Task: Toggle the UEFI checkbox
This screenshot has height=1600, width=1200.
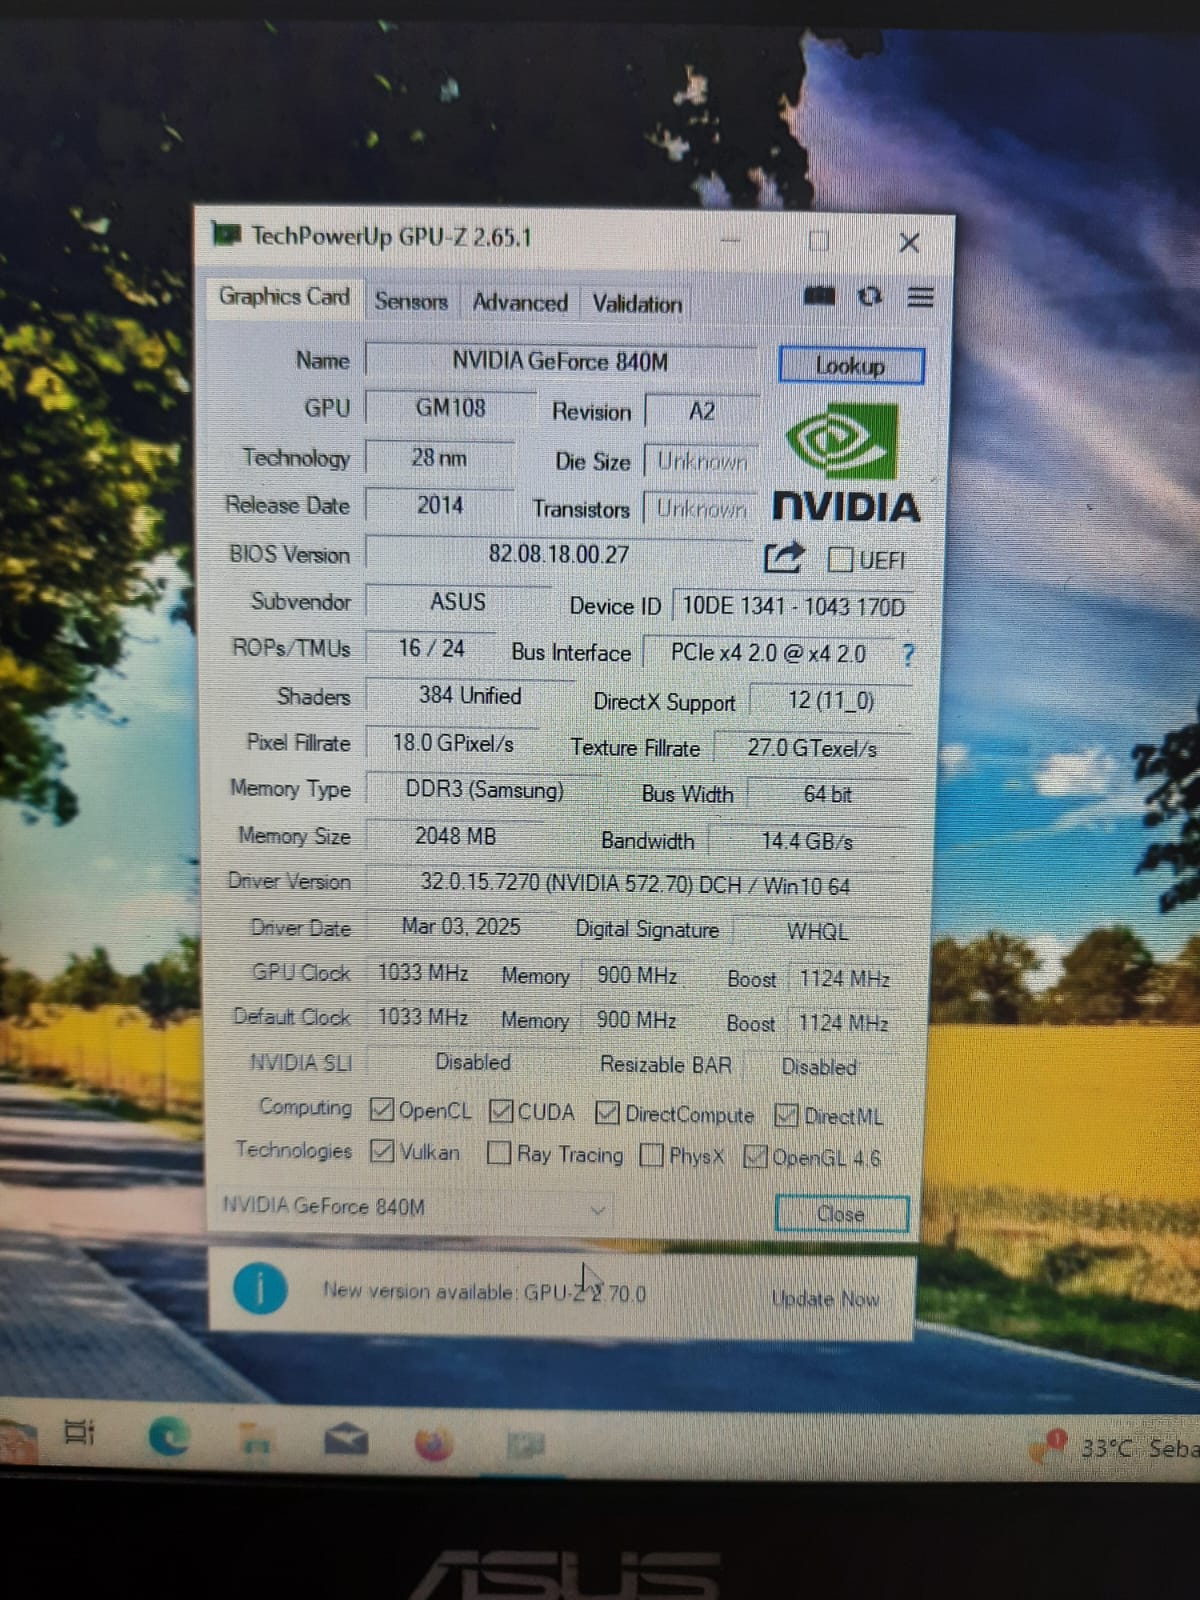Action: (840, 559)
